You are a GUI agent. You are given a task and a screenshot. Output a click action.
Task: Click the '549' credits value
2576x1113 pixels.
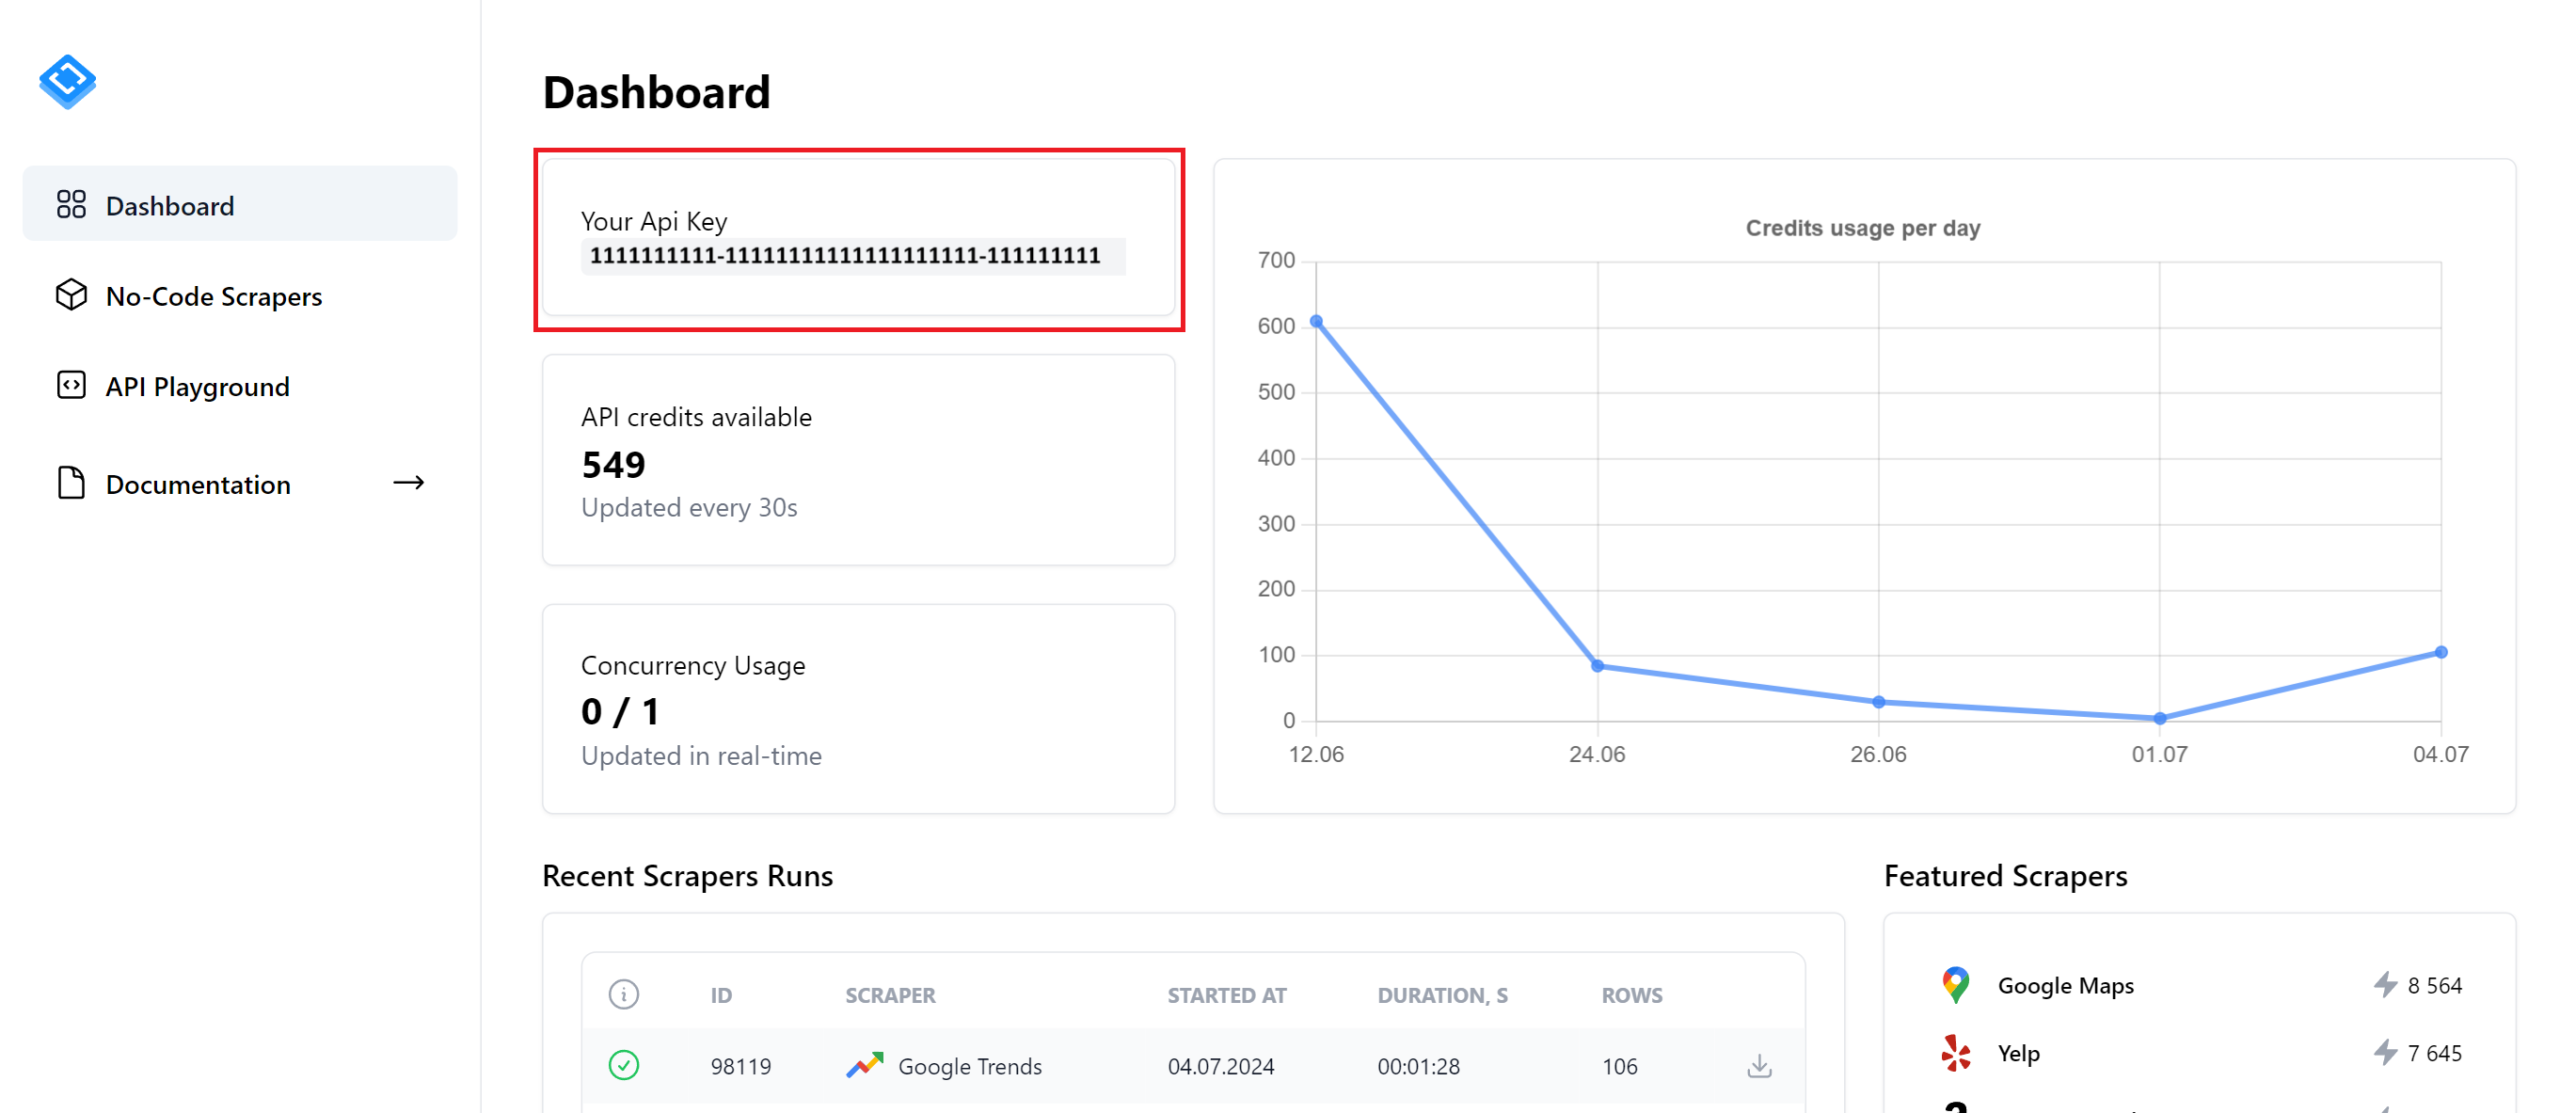(613, 465)
